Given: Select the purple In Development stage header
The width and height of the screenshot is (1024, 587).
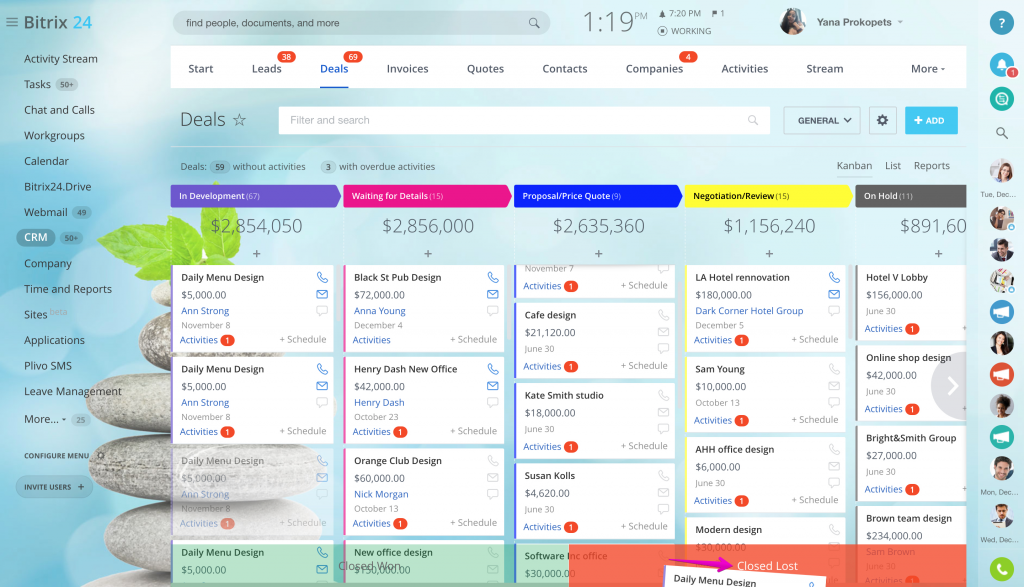Looking at the screenshot, I should [255, 196].
